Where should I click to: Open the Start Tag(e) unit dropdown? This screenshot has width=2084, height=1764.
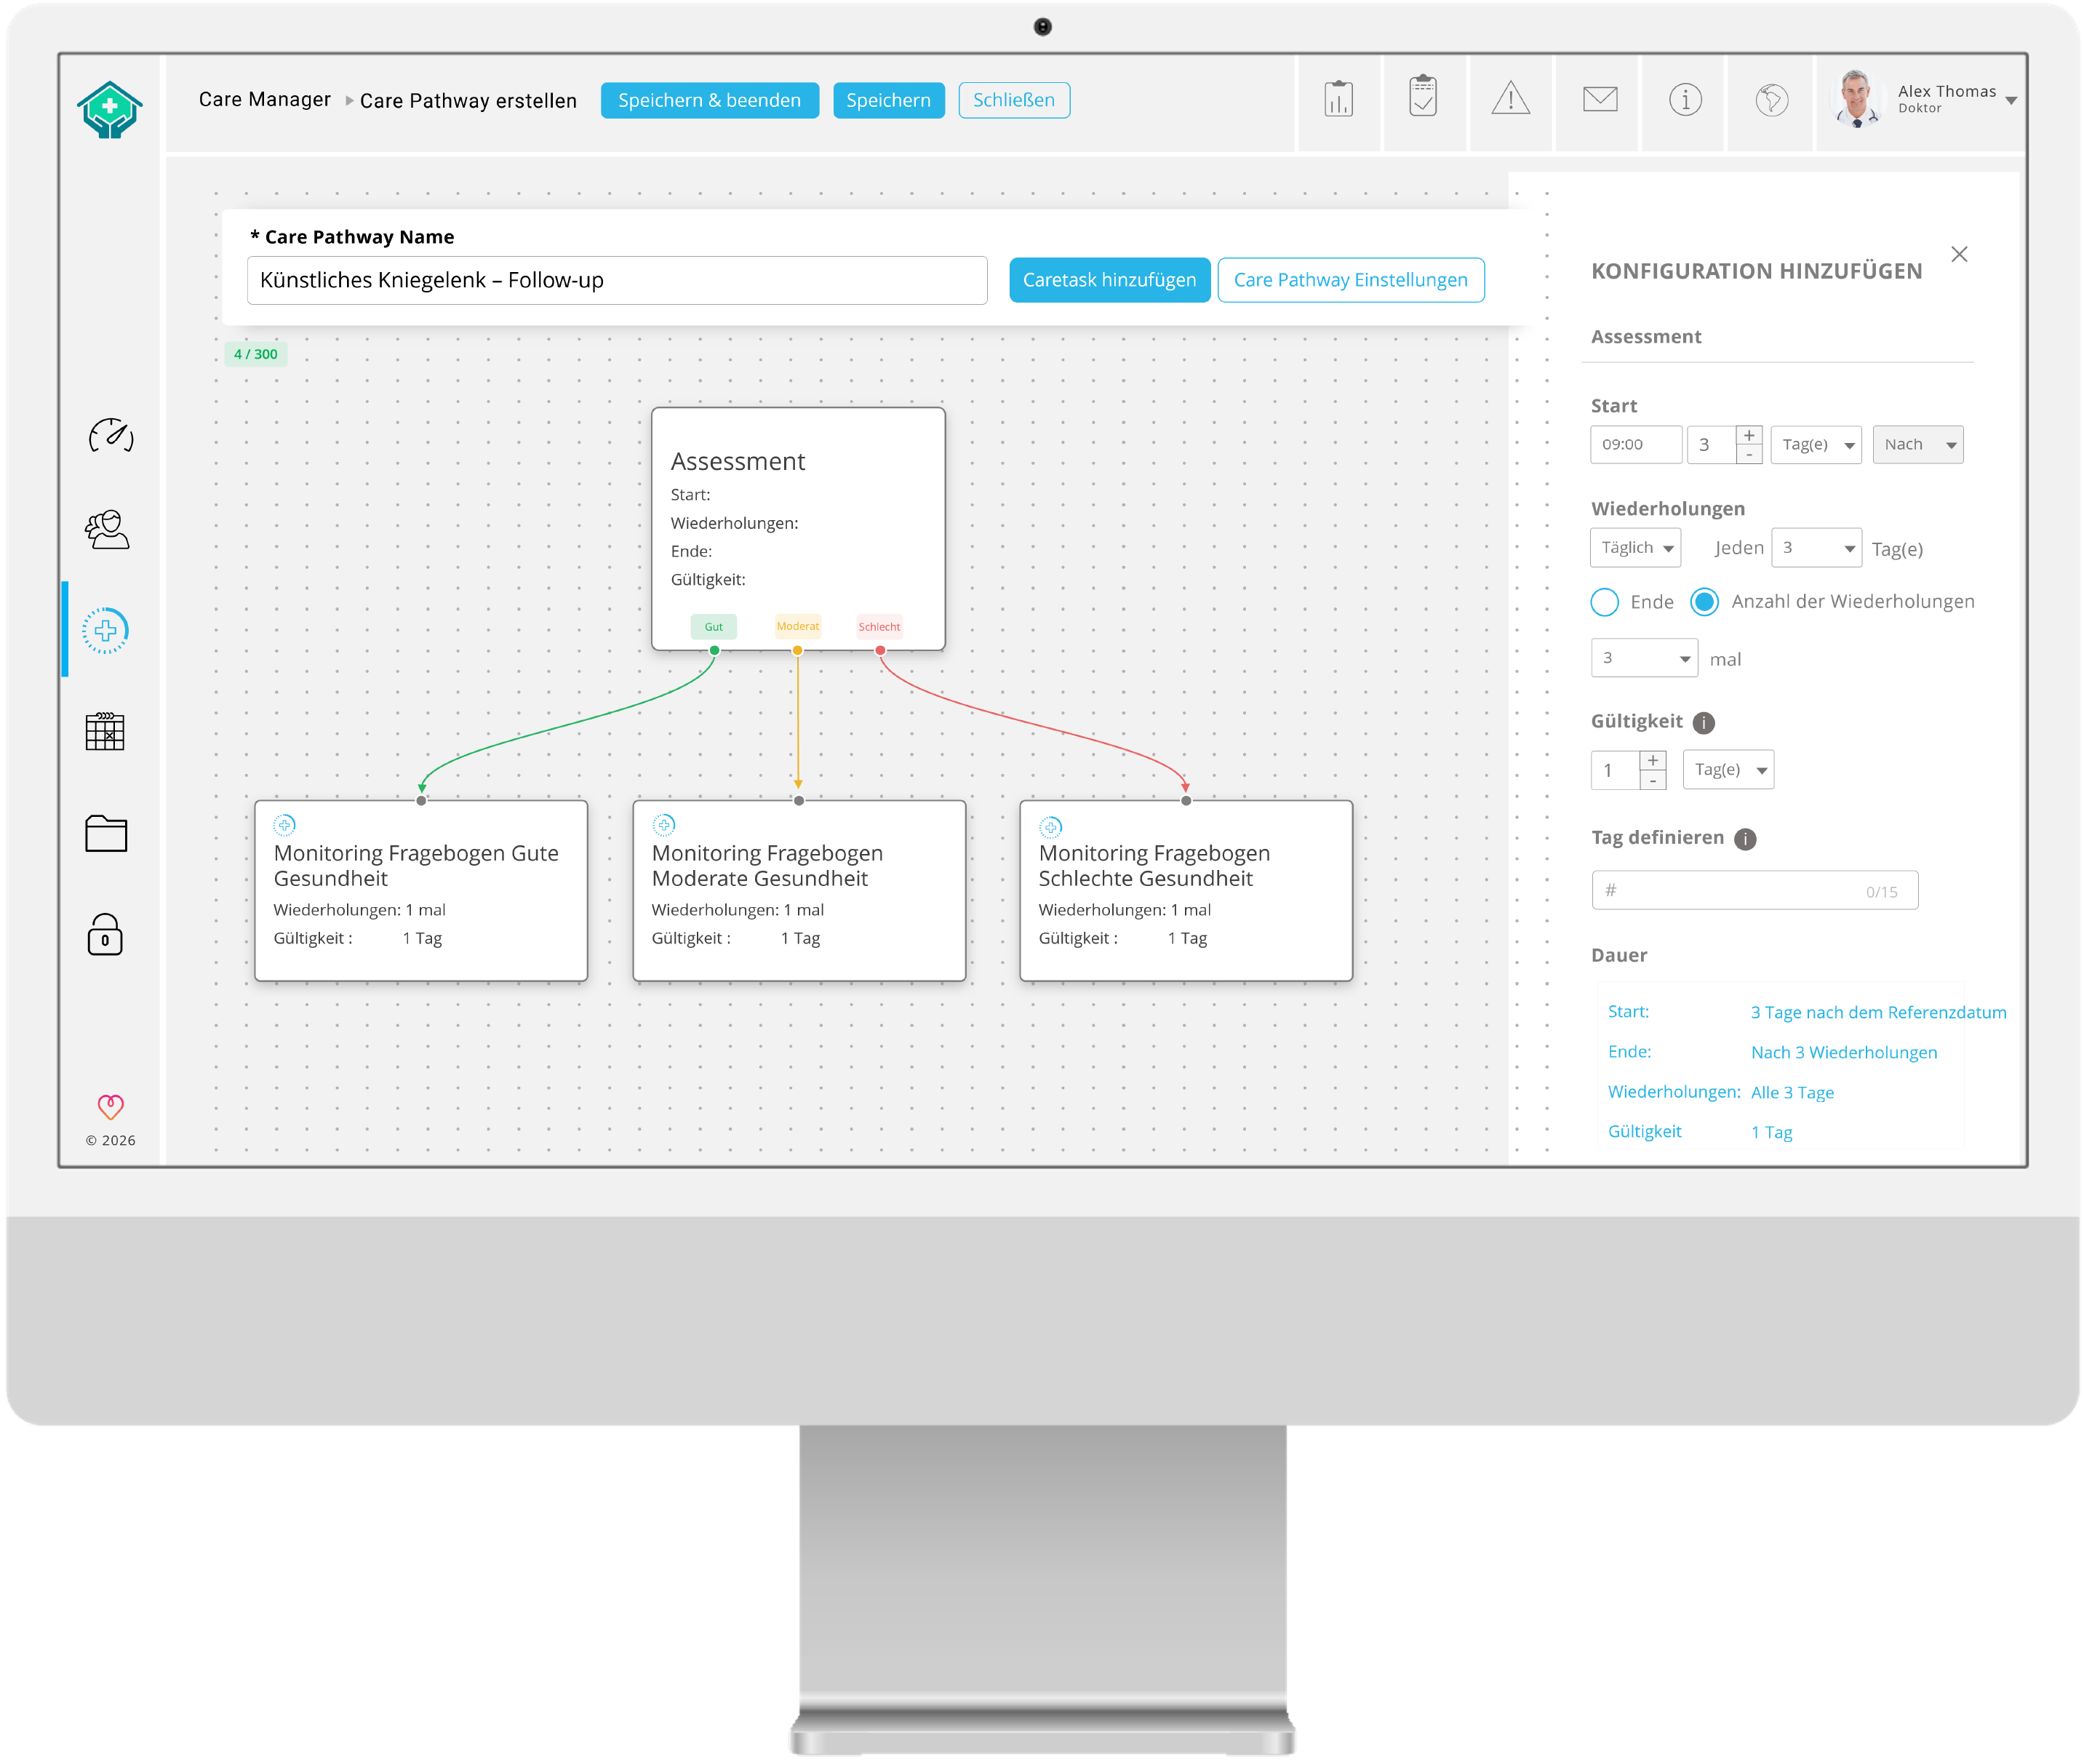1816,444
